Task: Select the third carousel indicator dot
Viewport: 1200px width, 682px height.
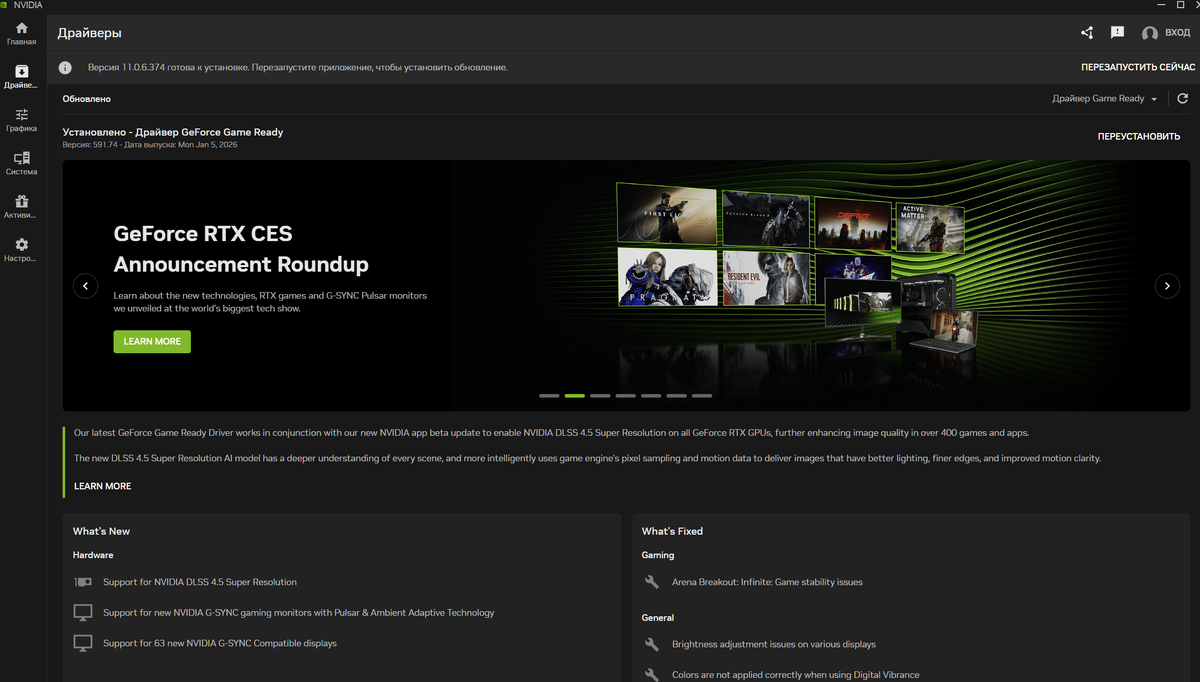Action: [x=600, y=396]
